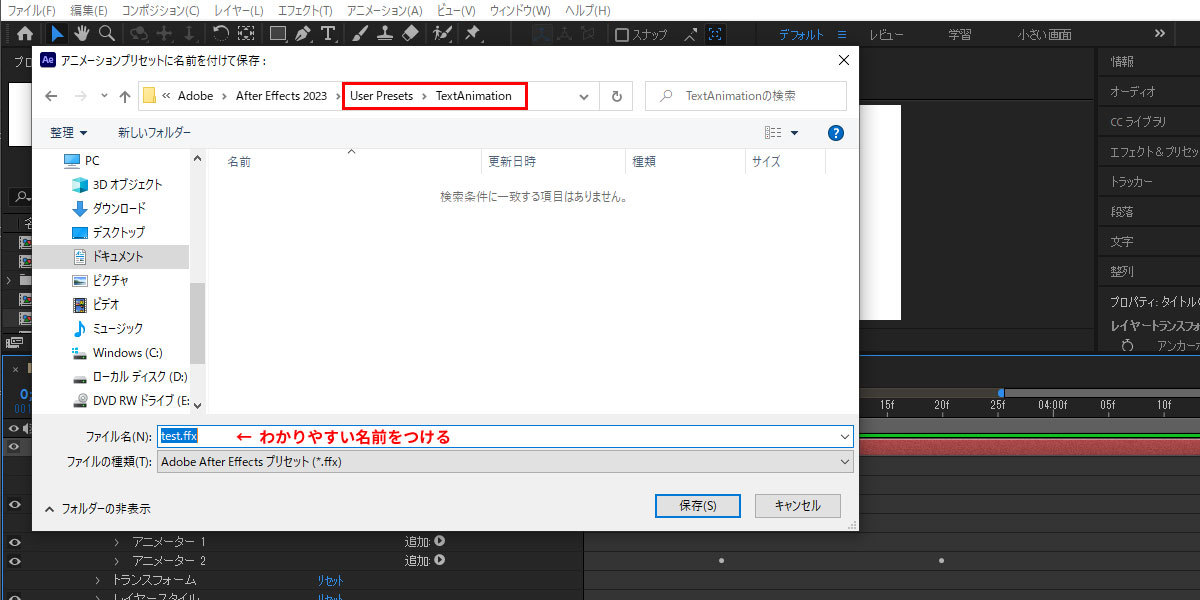Open the dialog help question-mark icon
Viewport: 1200px width, 600px height.
[x=836, y=132]
